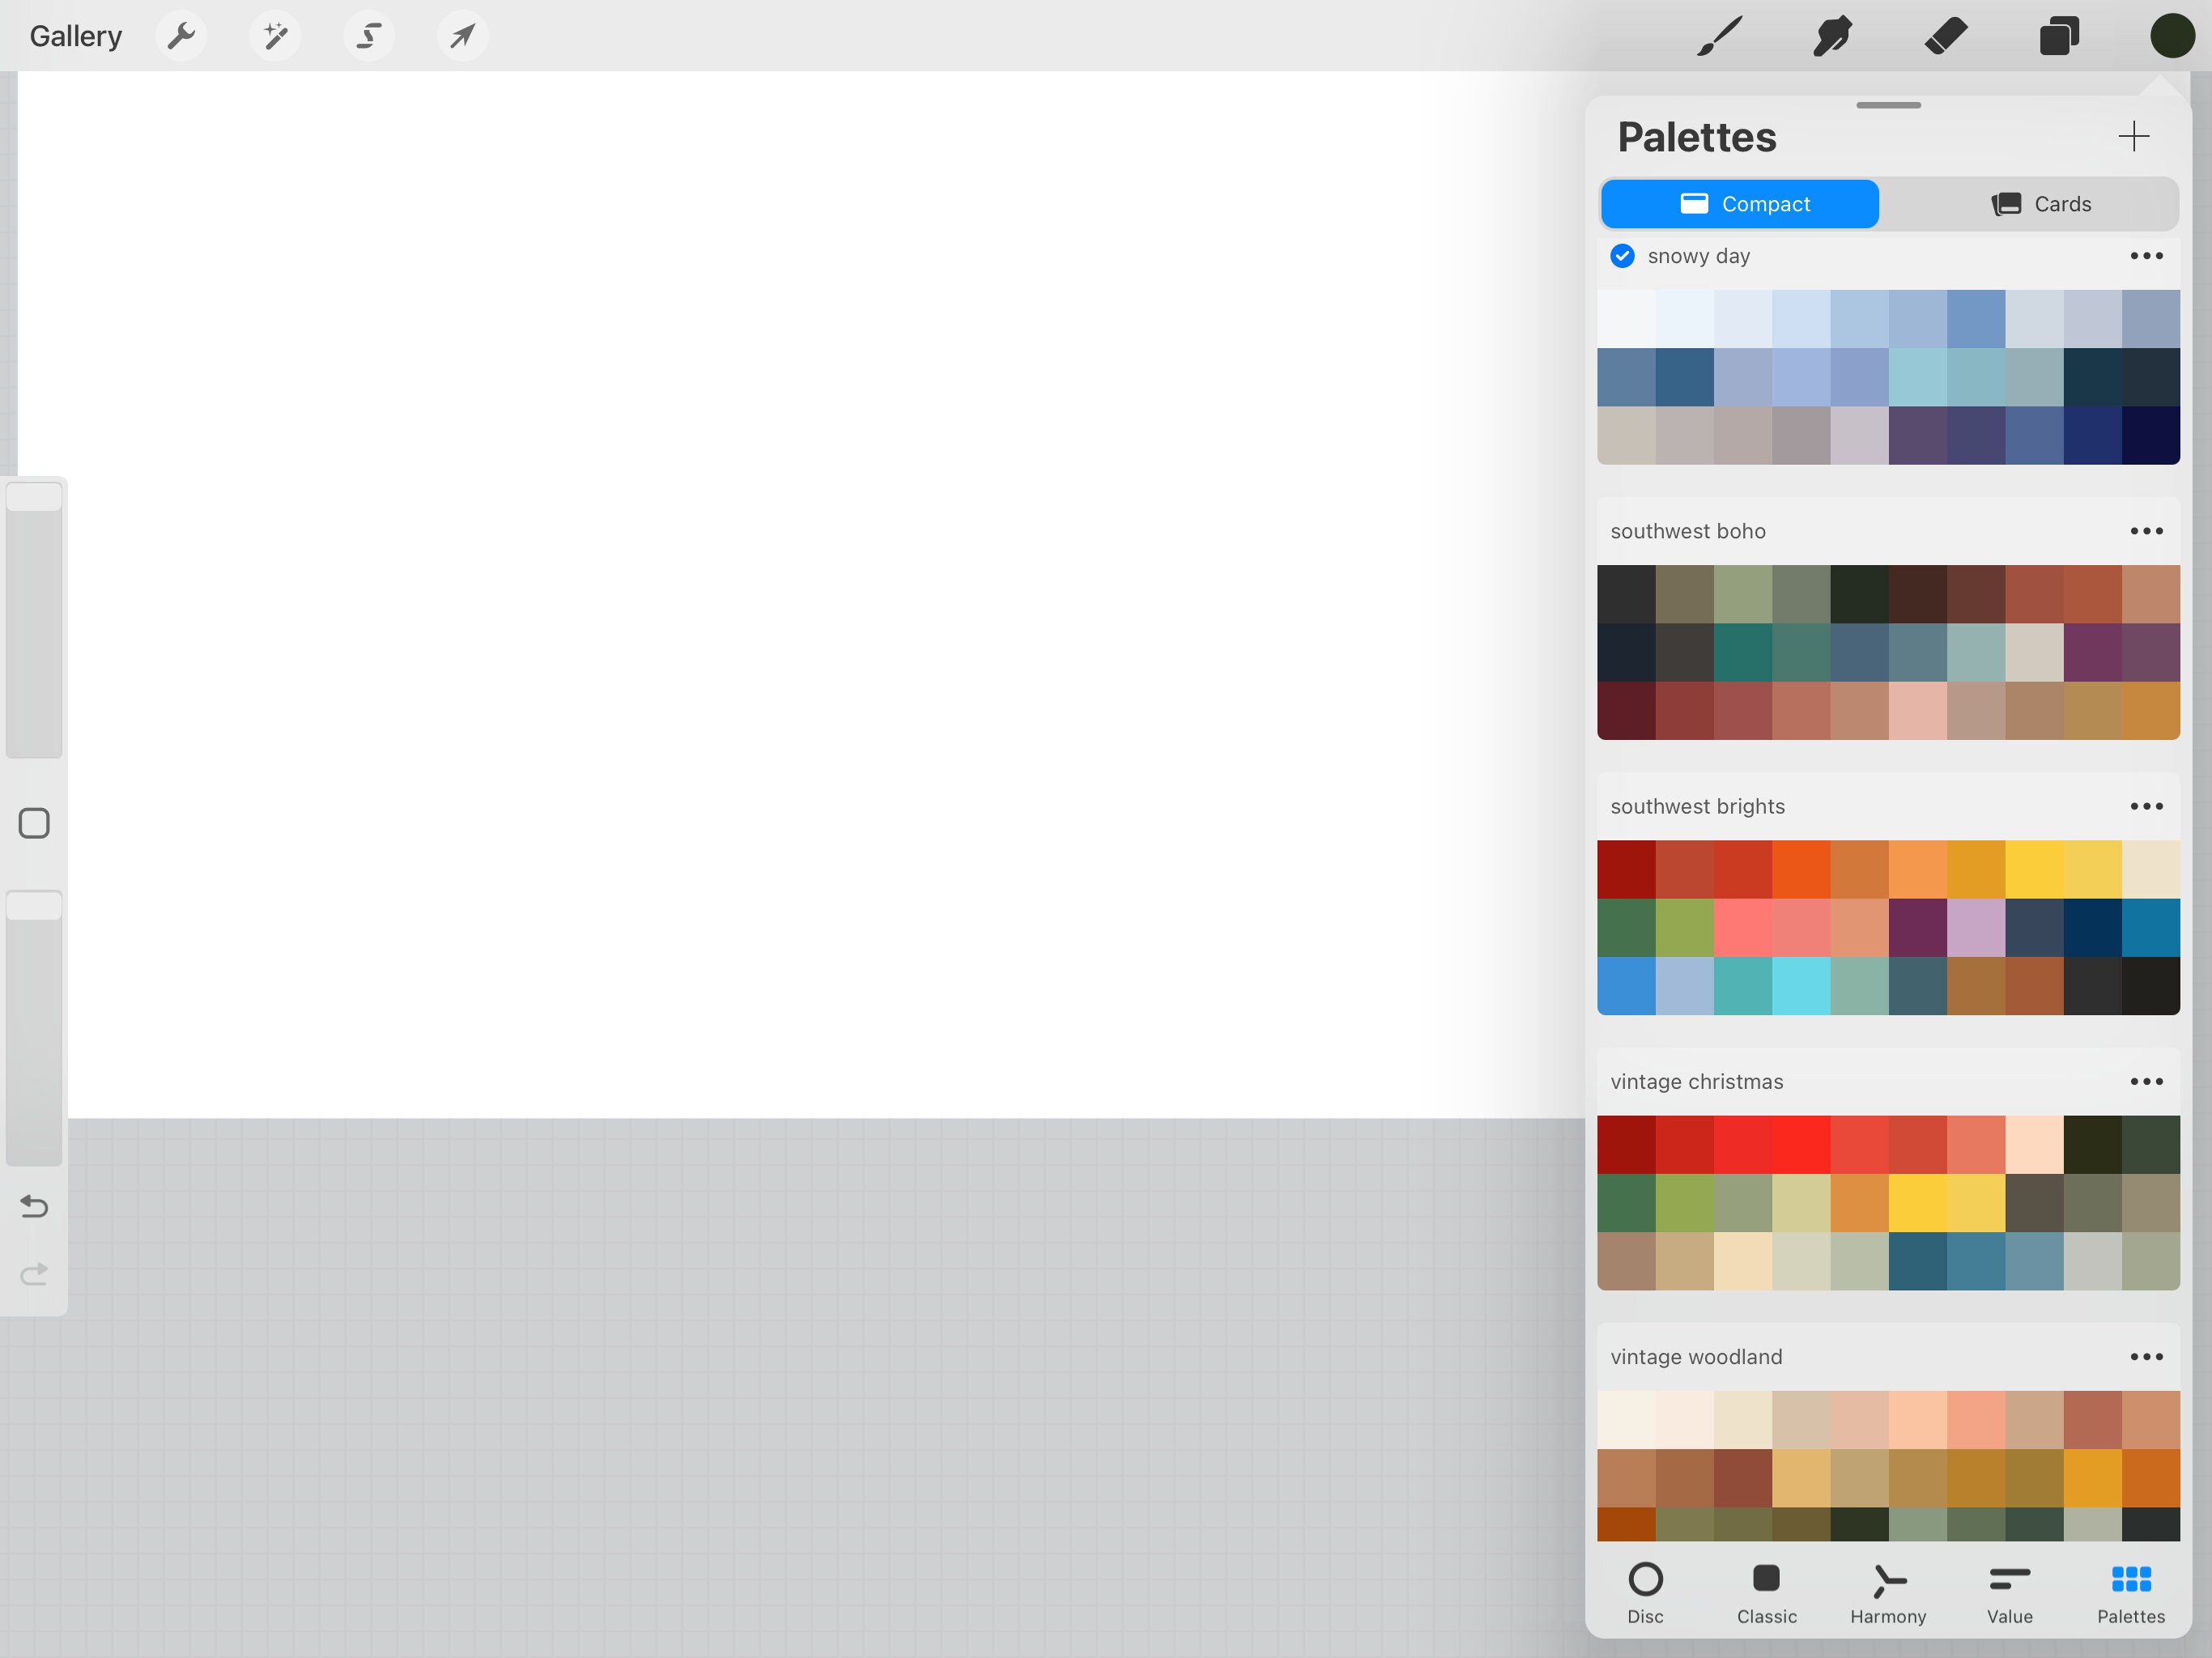The width and height of the screenshot is (2212, 1658).
Task: Open options for vintage christmas palette
Action: click(2146, 1081)
